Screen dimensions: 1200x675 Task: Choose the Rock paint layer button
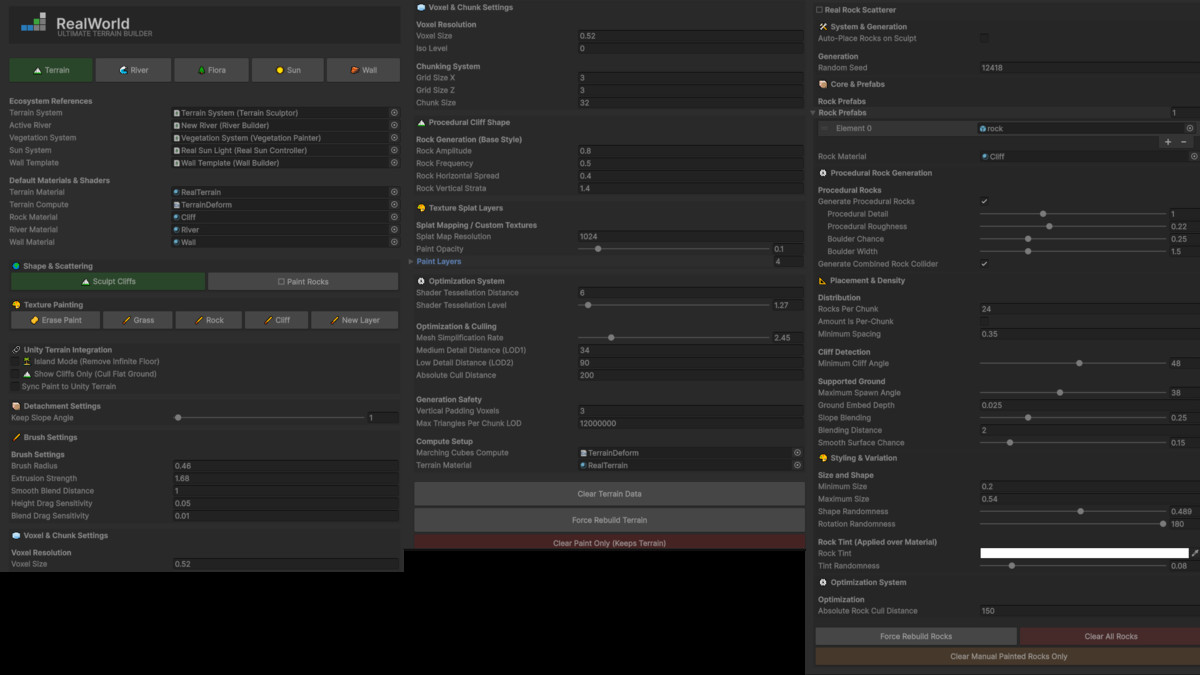(209, 320)
